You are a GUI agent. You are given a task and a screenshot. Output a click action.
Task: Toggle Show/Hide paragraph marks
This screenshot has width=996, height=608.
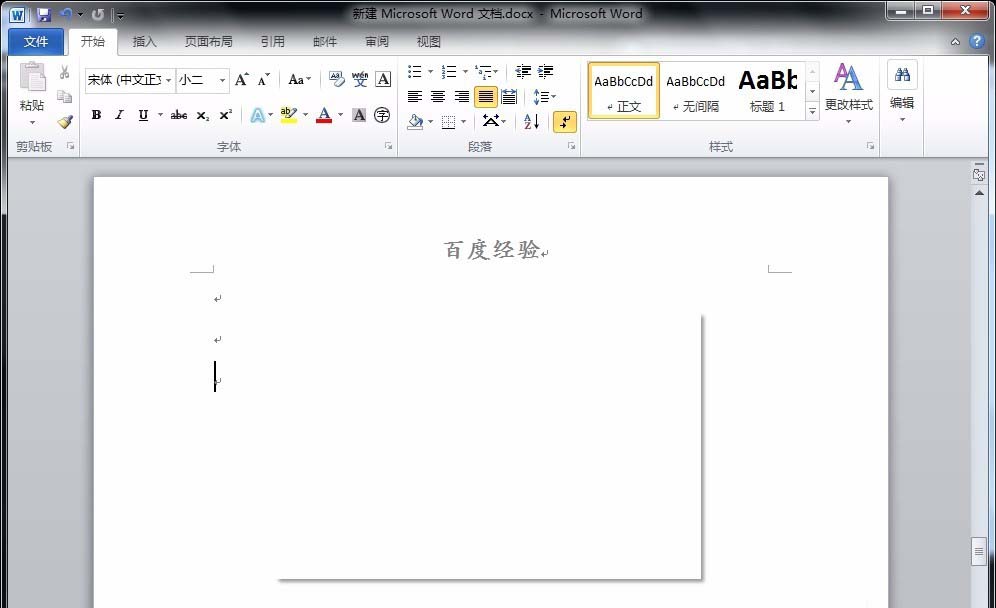pyautogui.click(x=565, y=121)
